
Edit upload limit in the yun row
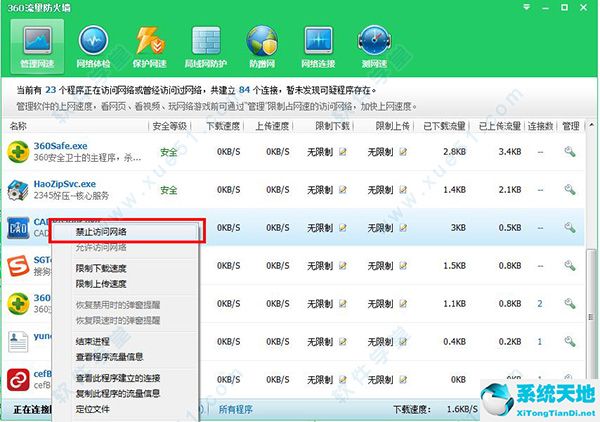click(403, 341)
